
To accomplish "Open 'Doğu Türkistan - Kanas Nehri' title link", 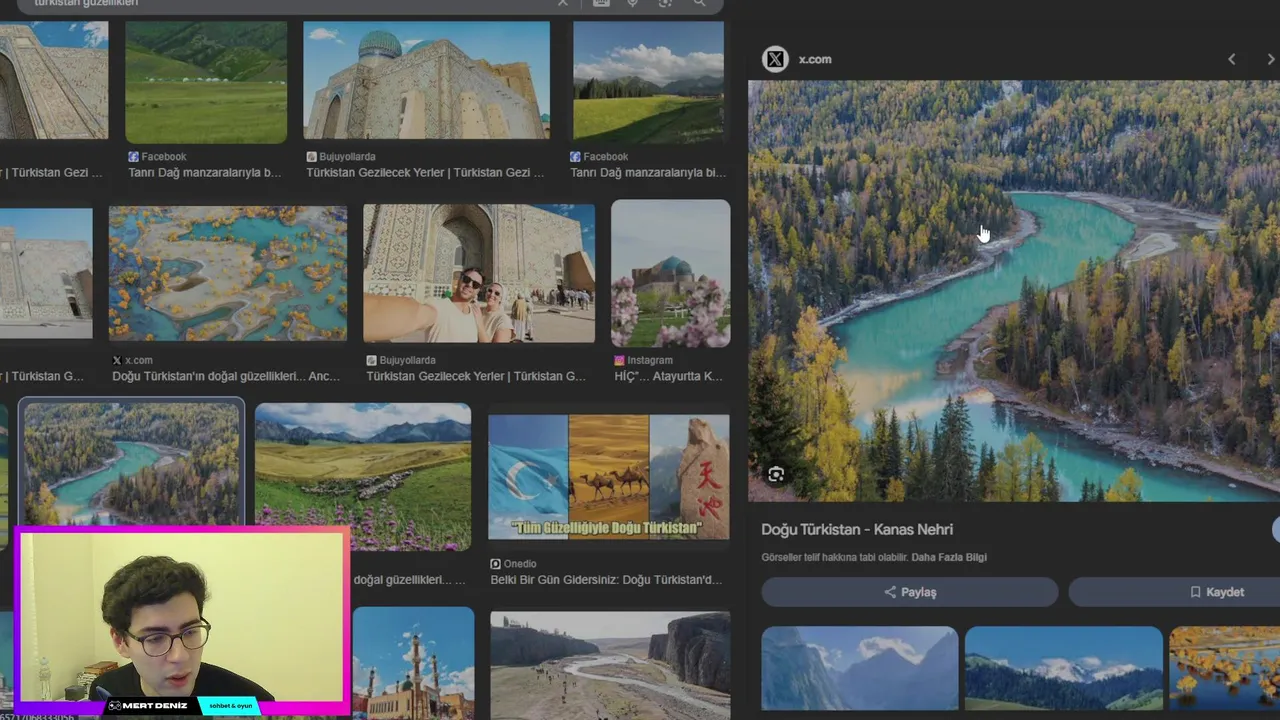I will point(857,529).
